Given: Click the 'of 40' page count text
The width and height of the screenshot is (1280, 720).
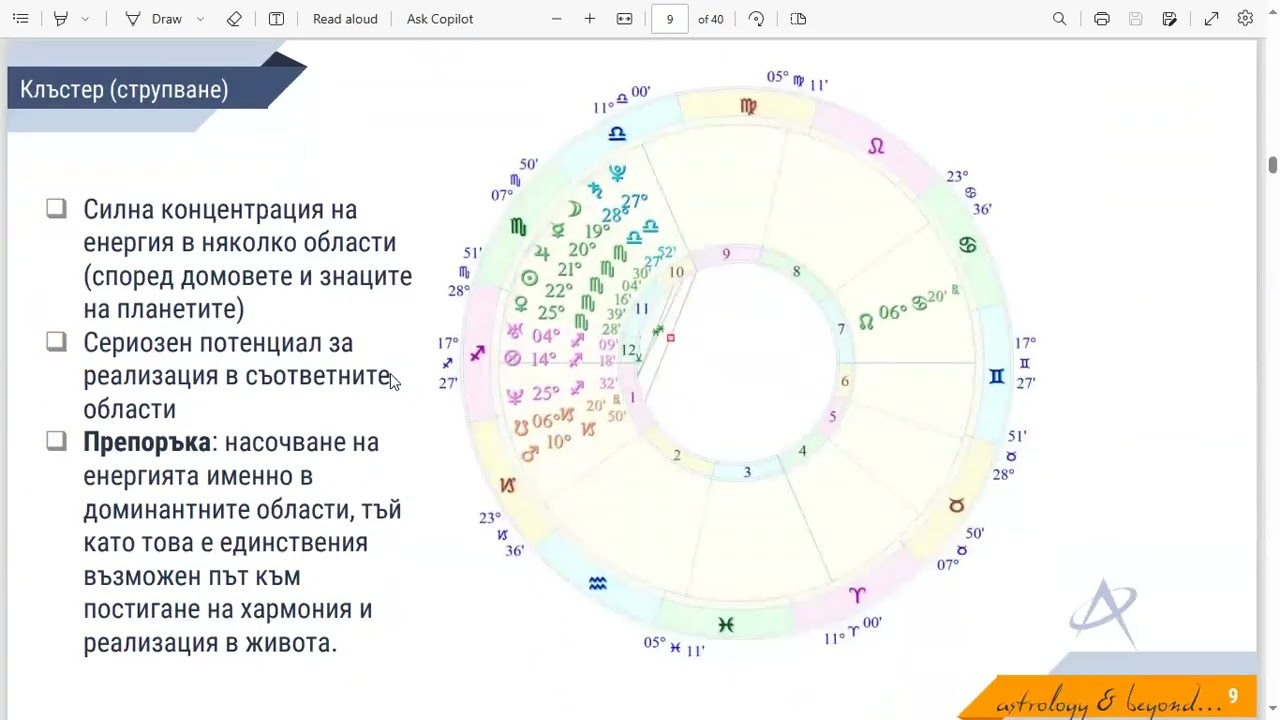Looking at the screenshot, I should (710, 19).
